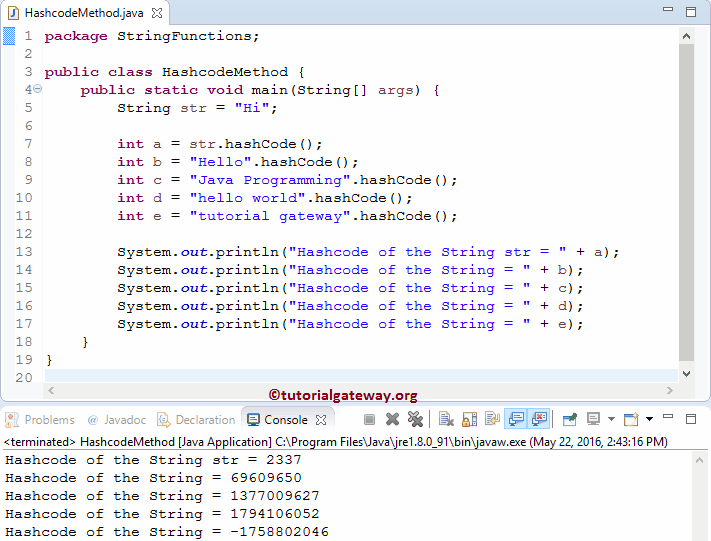Switch to the Javadoc tab

point(117,420)
